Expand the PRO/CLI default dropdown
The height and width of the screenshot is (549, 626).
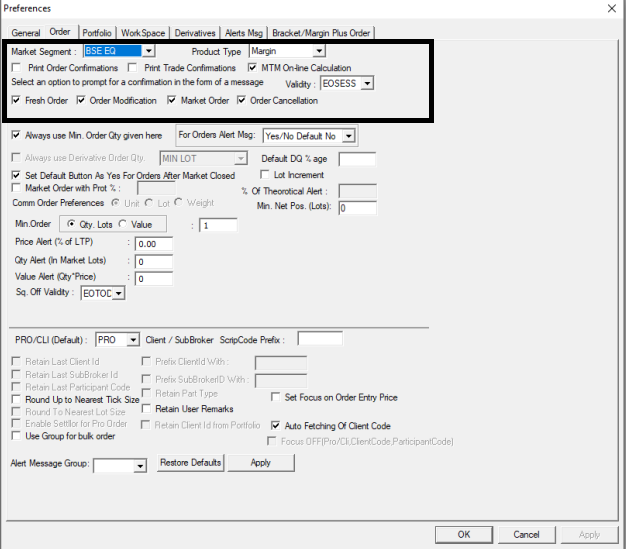coord(134,339)
